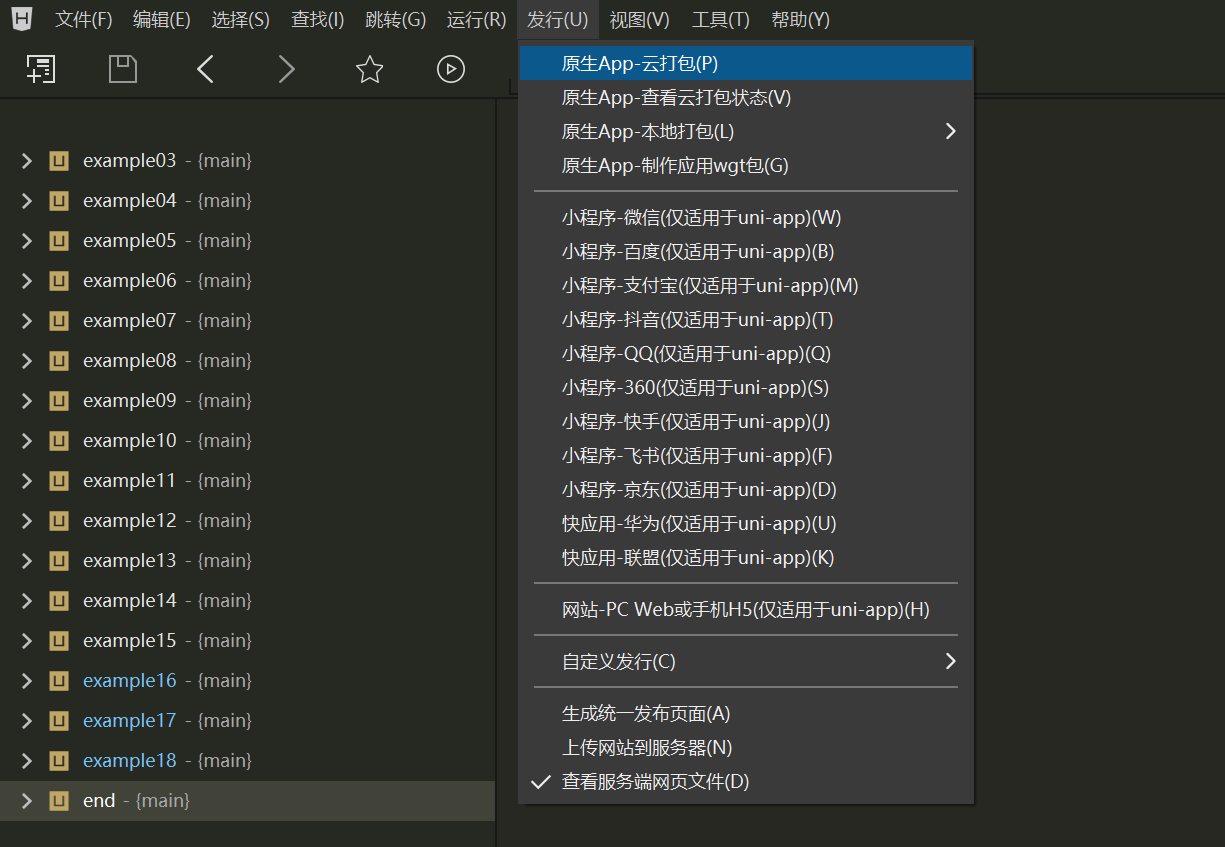Expand the example03 project
Image resolution: width=1225 pixels, height=847 pixels.
pos(27,161)
